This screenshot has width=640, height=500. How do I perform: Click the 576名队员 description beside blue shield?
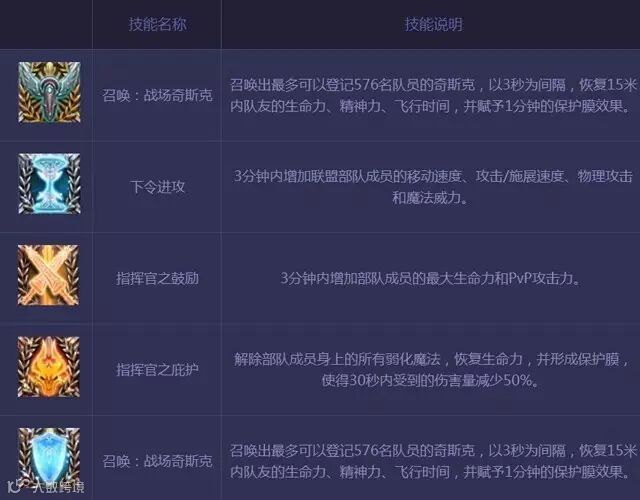433,461
